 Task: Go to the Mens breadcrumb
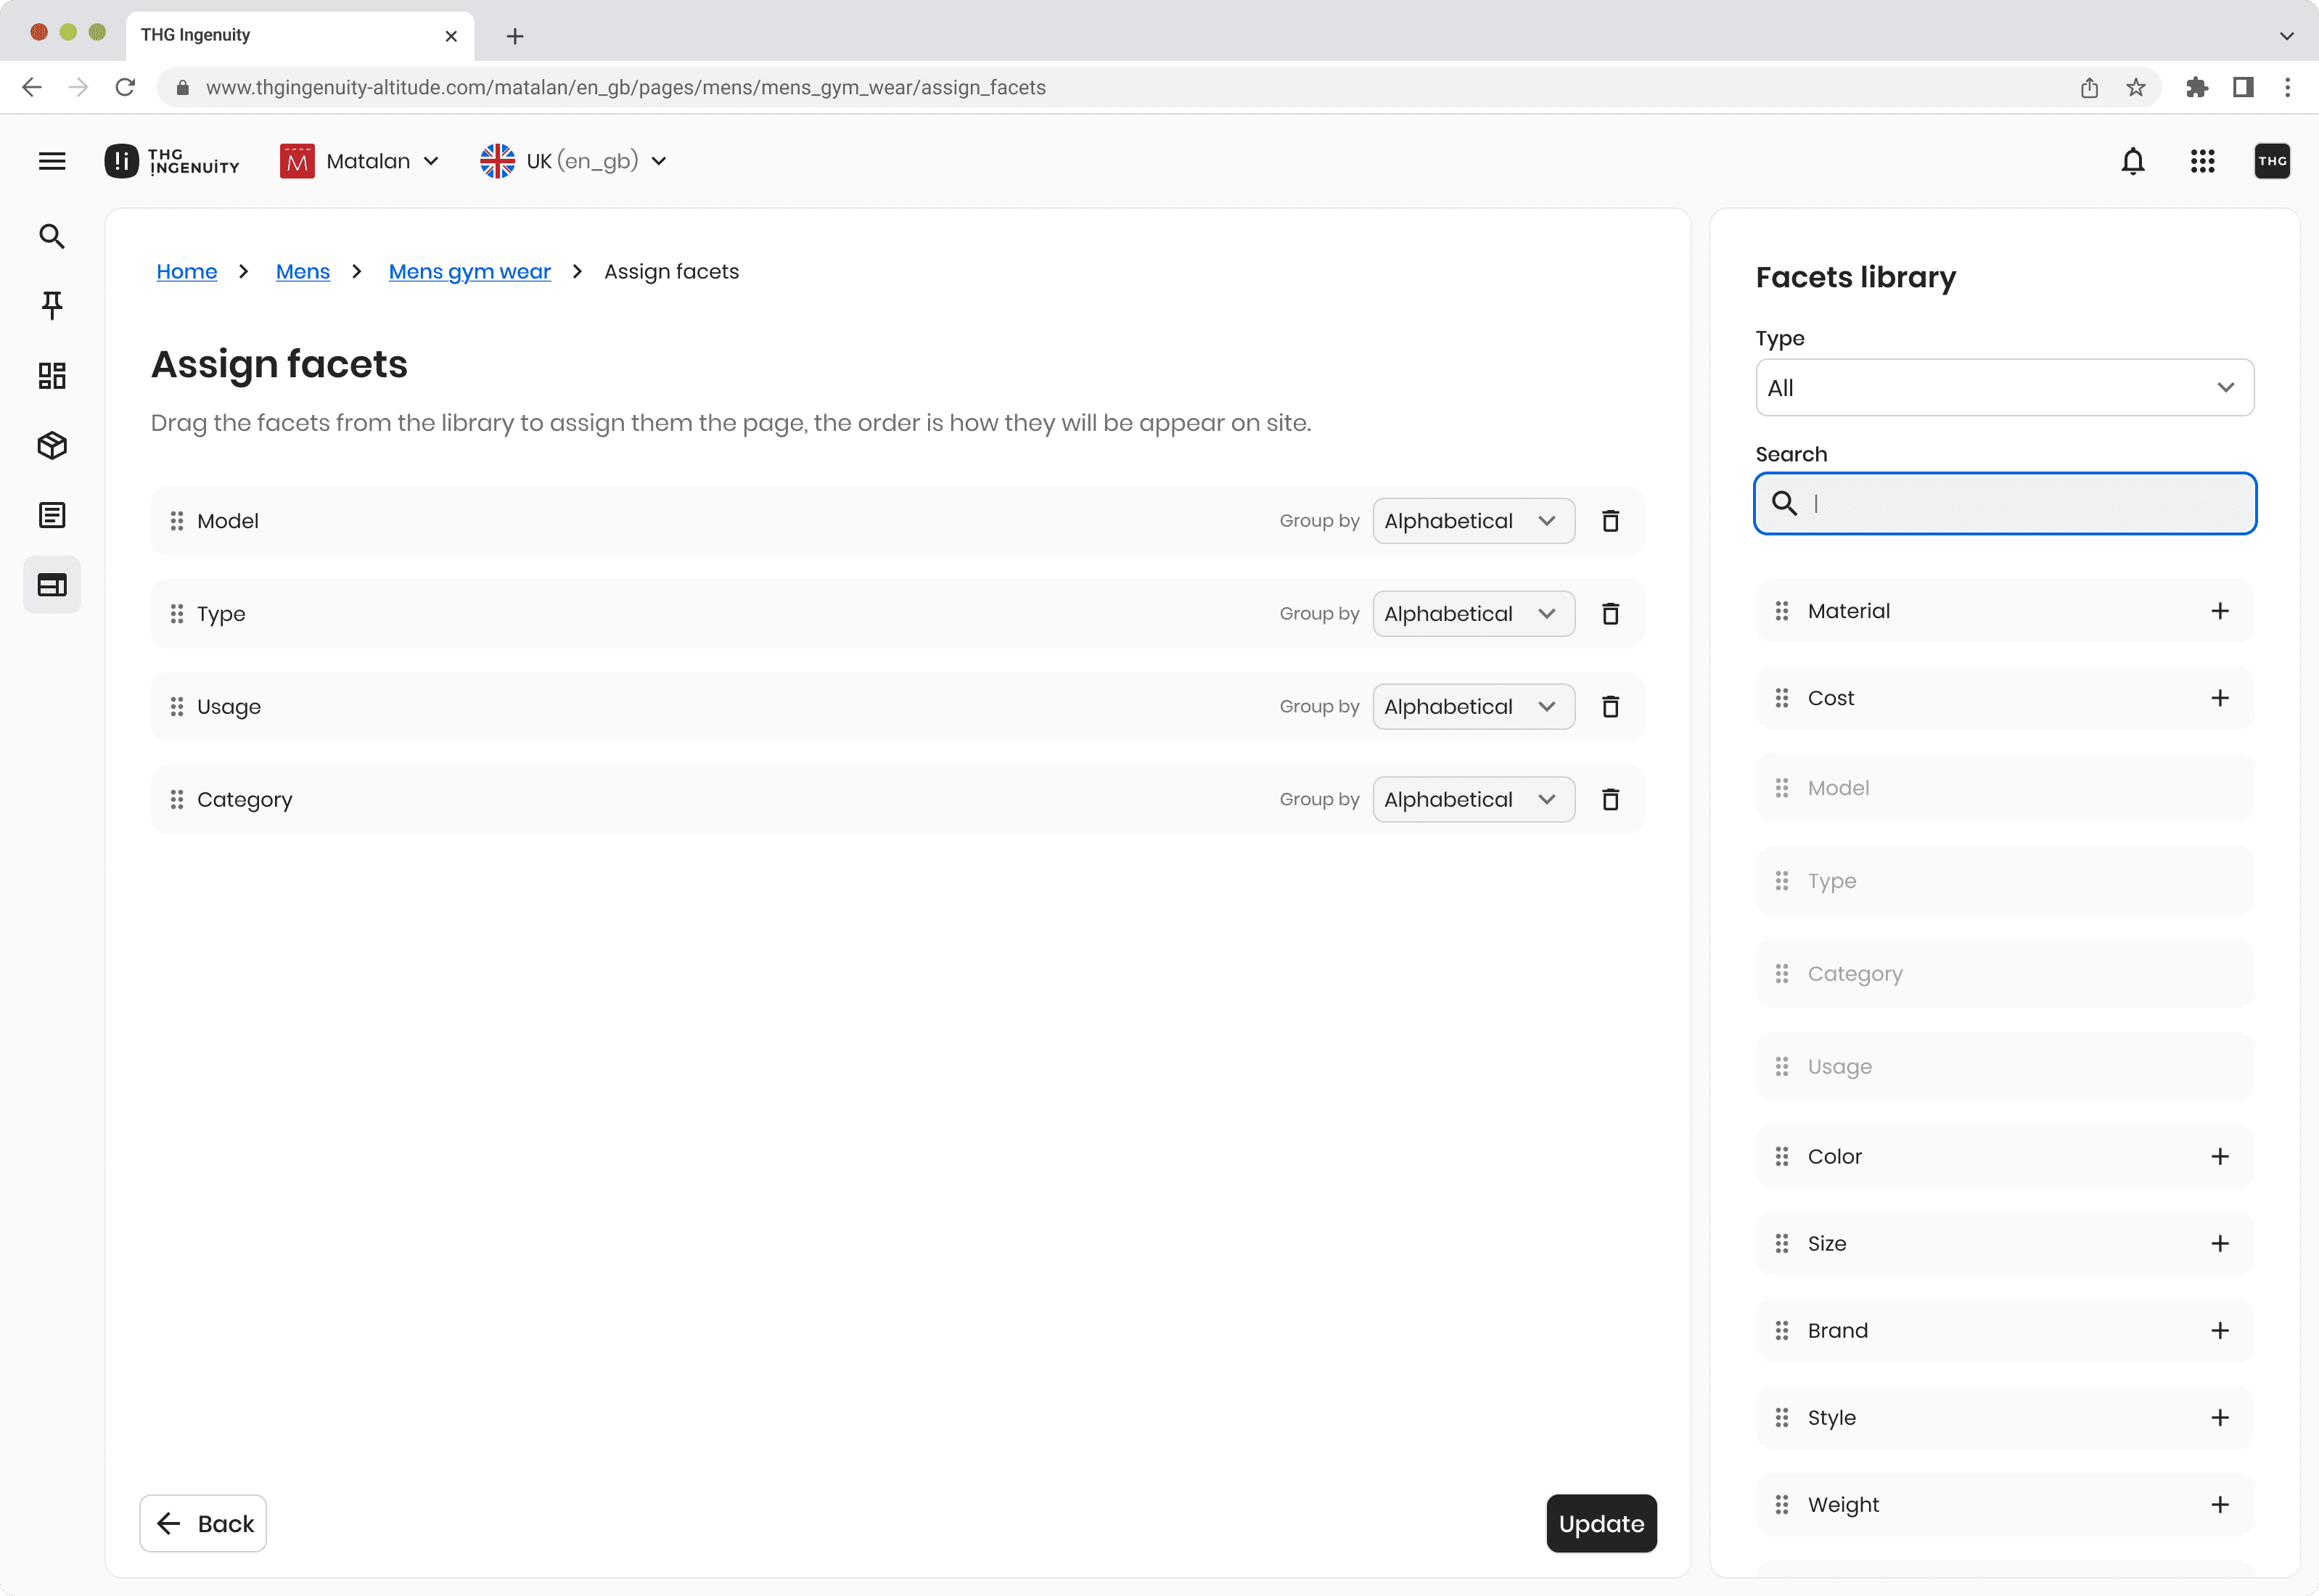coord(303,272)
